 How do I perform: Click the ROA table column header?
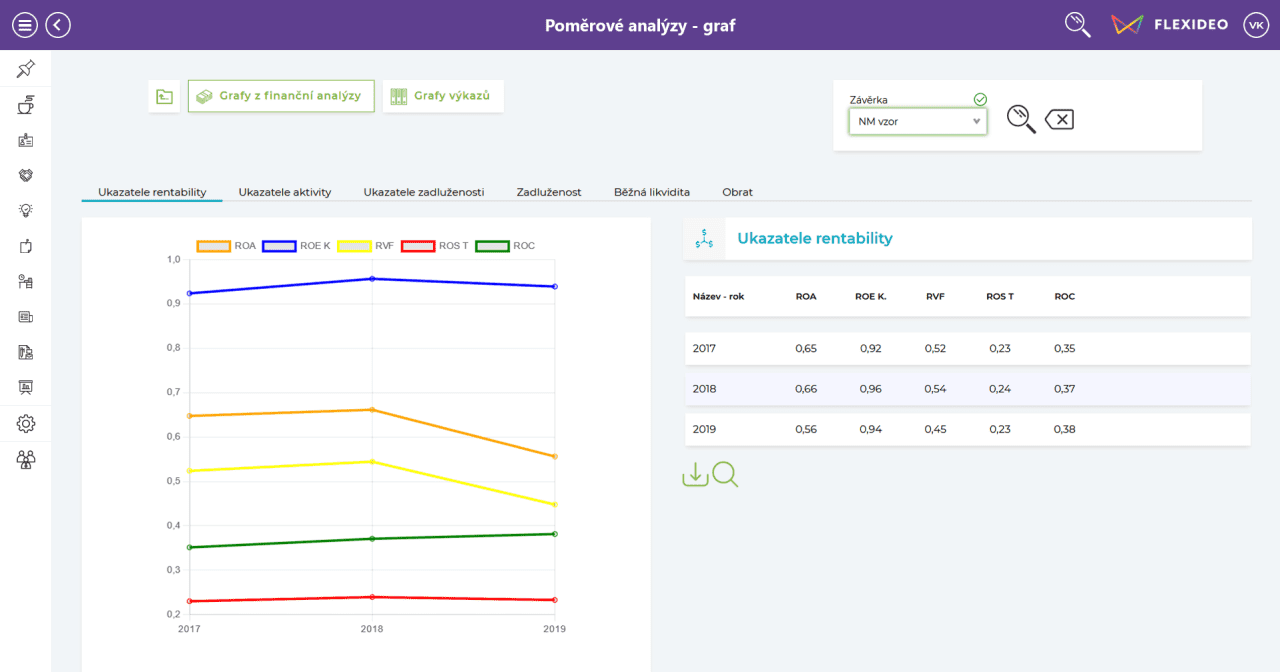click(806, 296)
